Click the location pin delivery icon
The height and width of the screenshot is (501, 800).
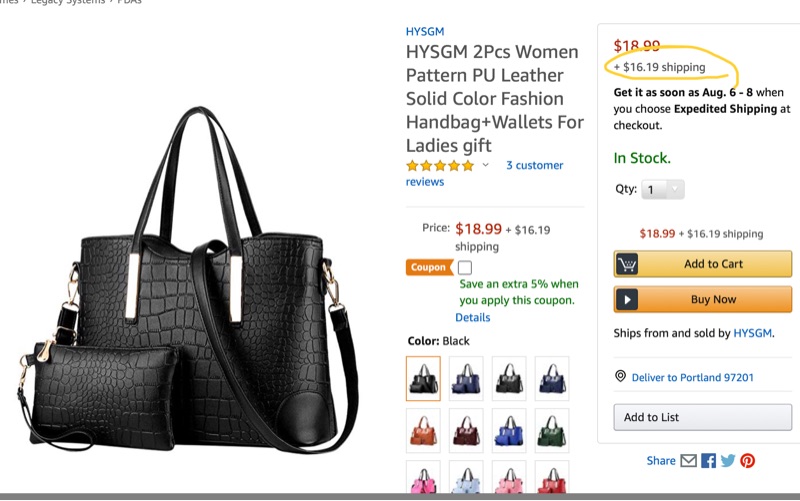pyautogui.click(x=620, y=377)
